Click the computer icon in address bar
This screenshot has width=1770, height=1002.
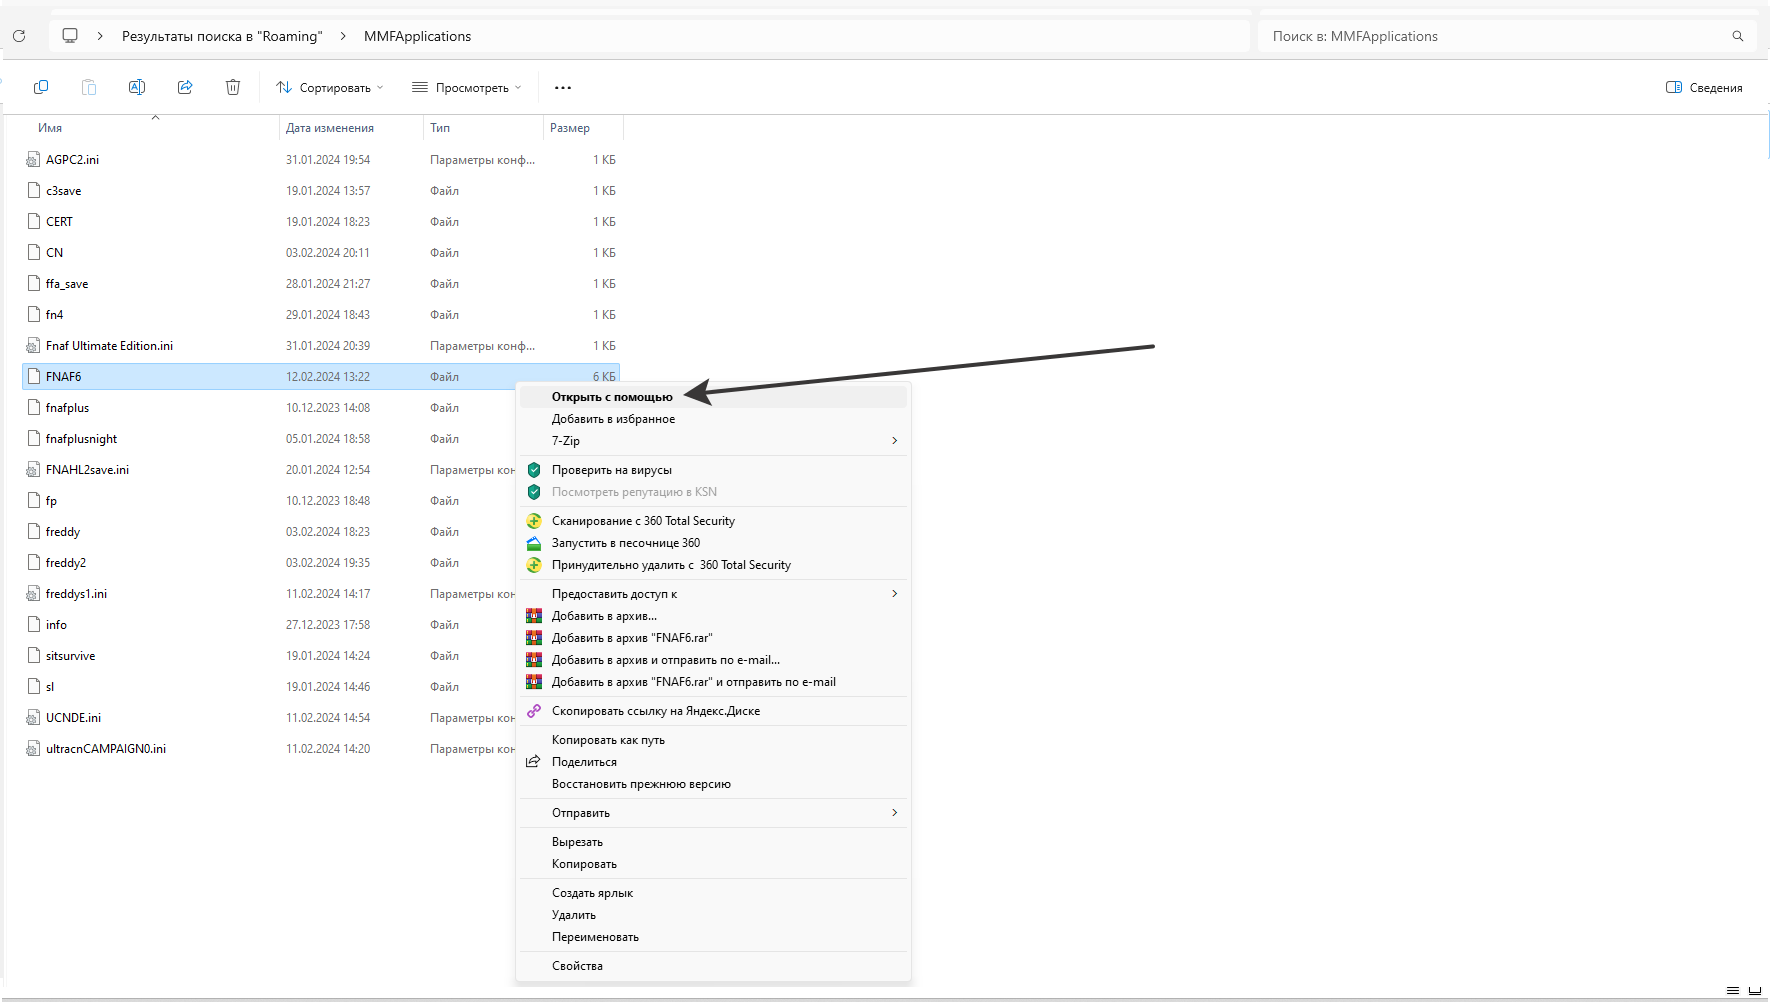70,36
